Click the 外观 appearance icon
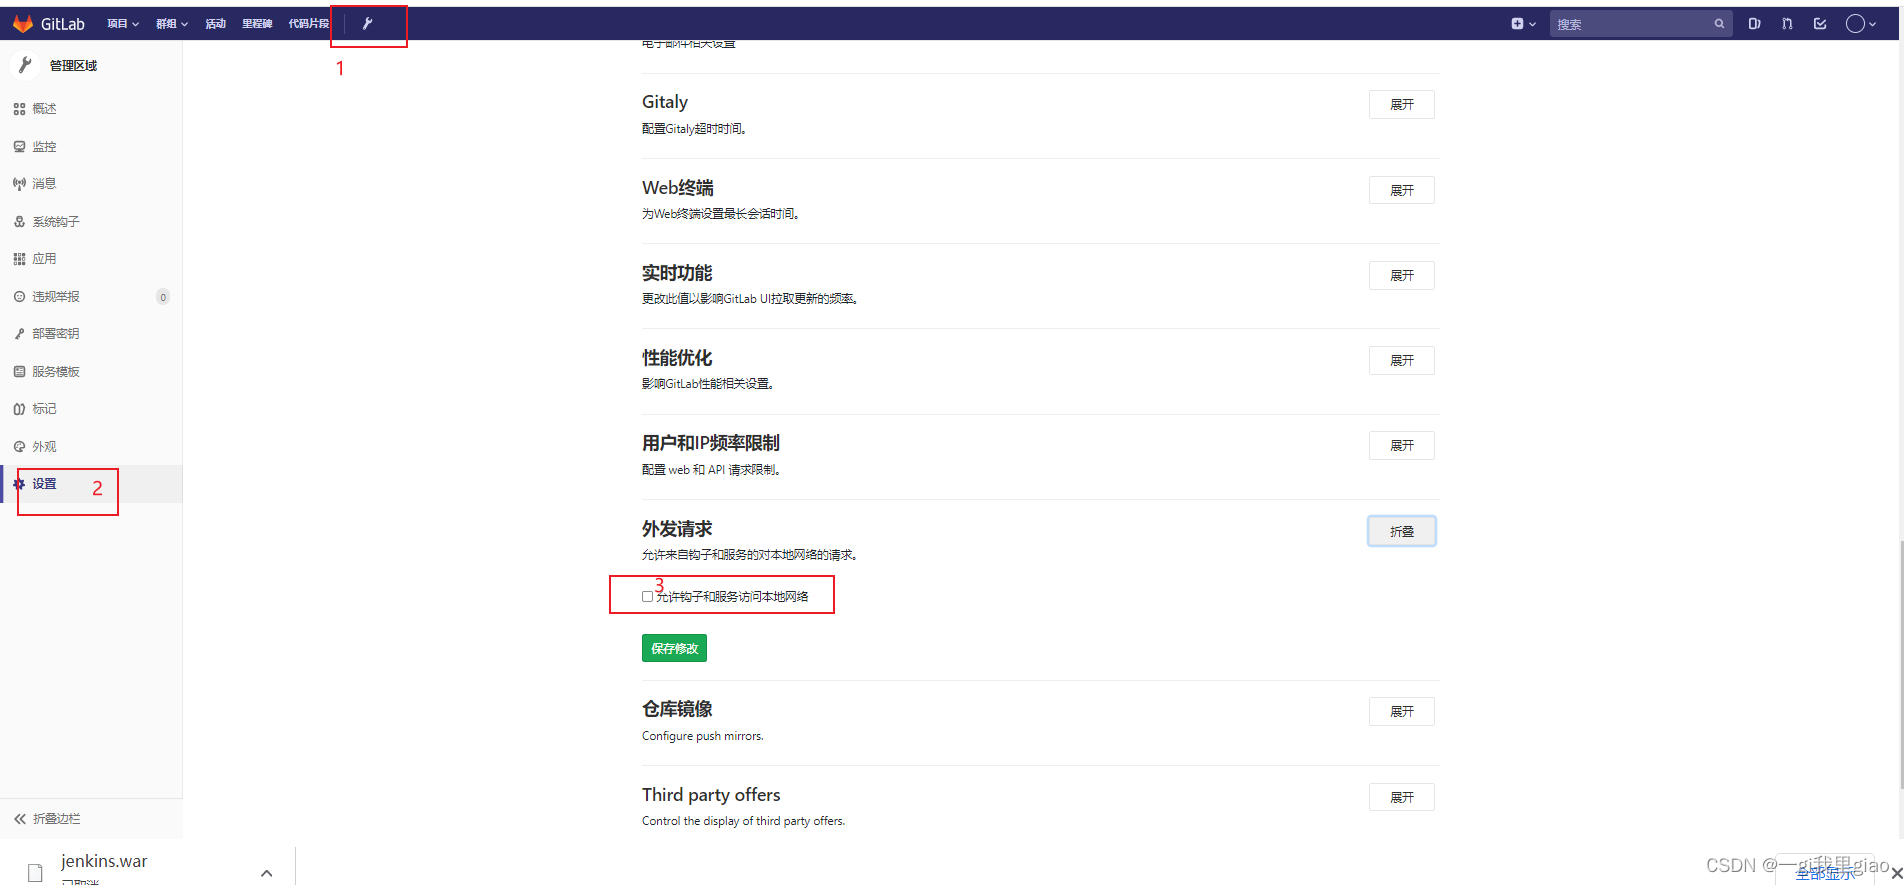1904x885 pixels. pyautogui.click(x=19, y=447)
